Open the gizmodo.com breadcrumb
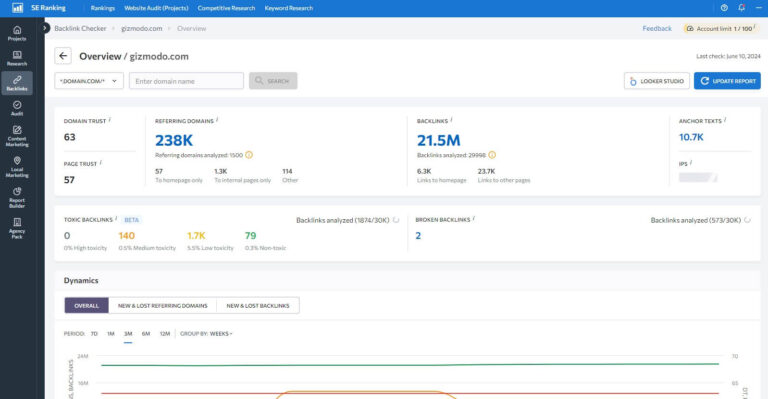Image resolution: width=768 pixels, height=399 pixels. pyautogui.click(x=142, y=28)
